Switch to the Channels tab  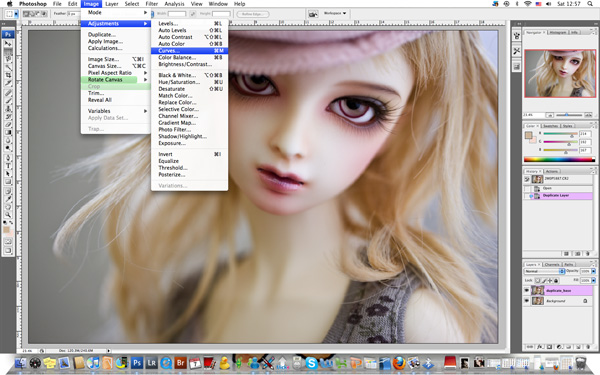click(552, 264)
